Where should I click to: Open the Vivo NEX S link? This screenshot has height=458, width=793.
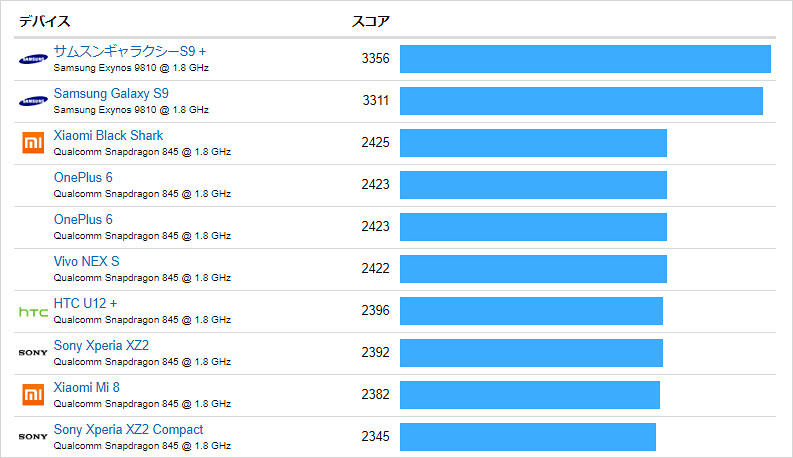pos(86,261)
